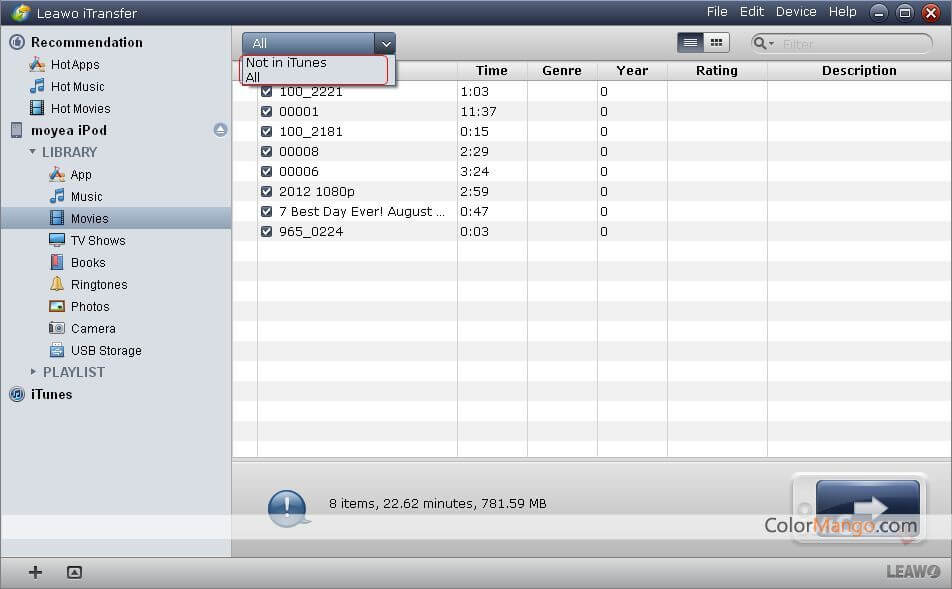
Task: Switch to grid thumbnail view
Action: click(x=716, y=43)
